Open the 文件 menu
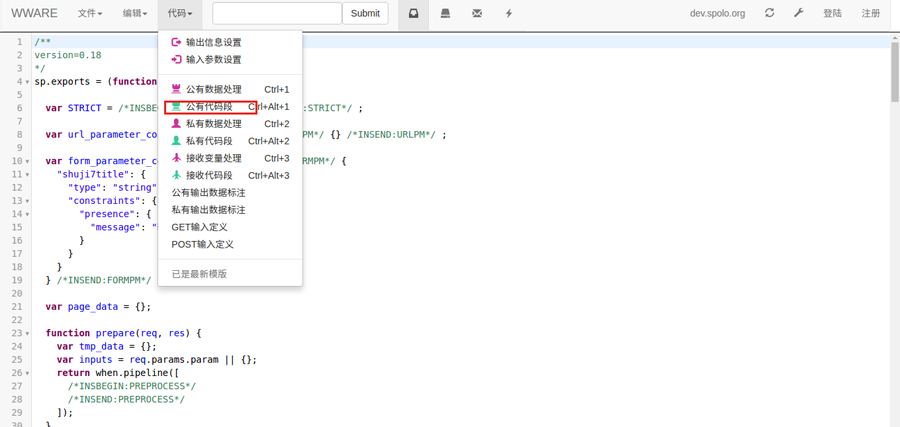The width and height of the screenshot is (900, 427). [x=90, y=13]
